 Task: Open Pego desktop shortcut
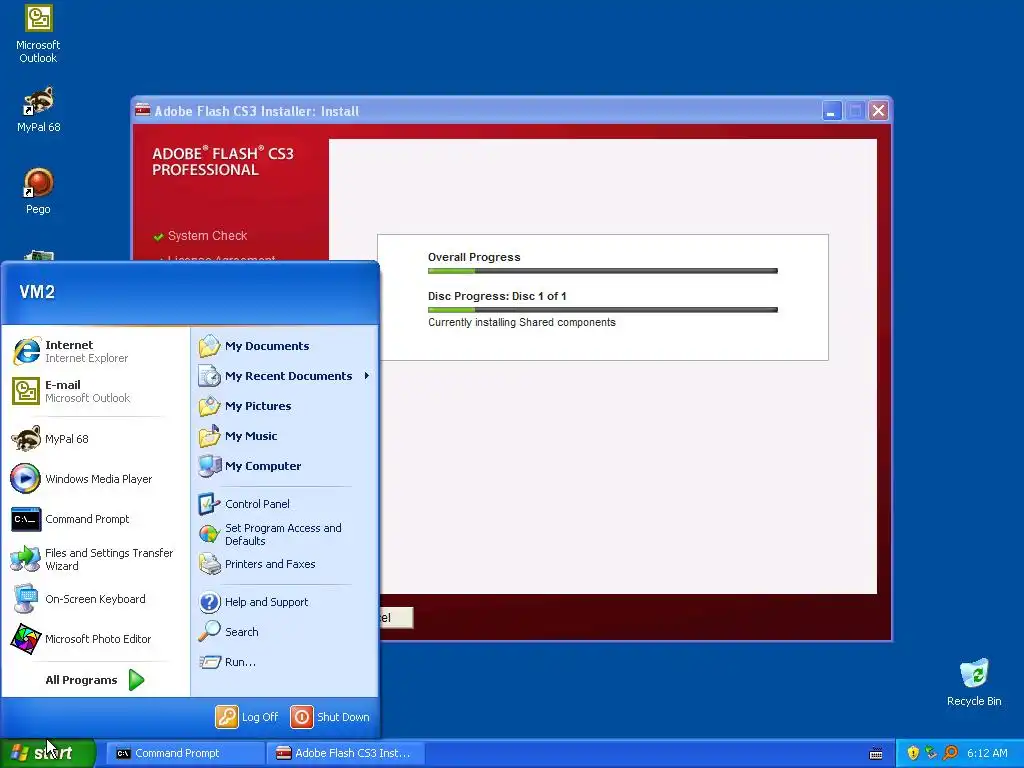(38, 191)
